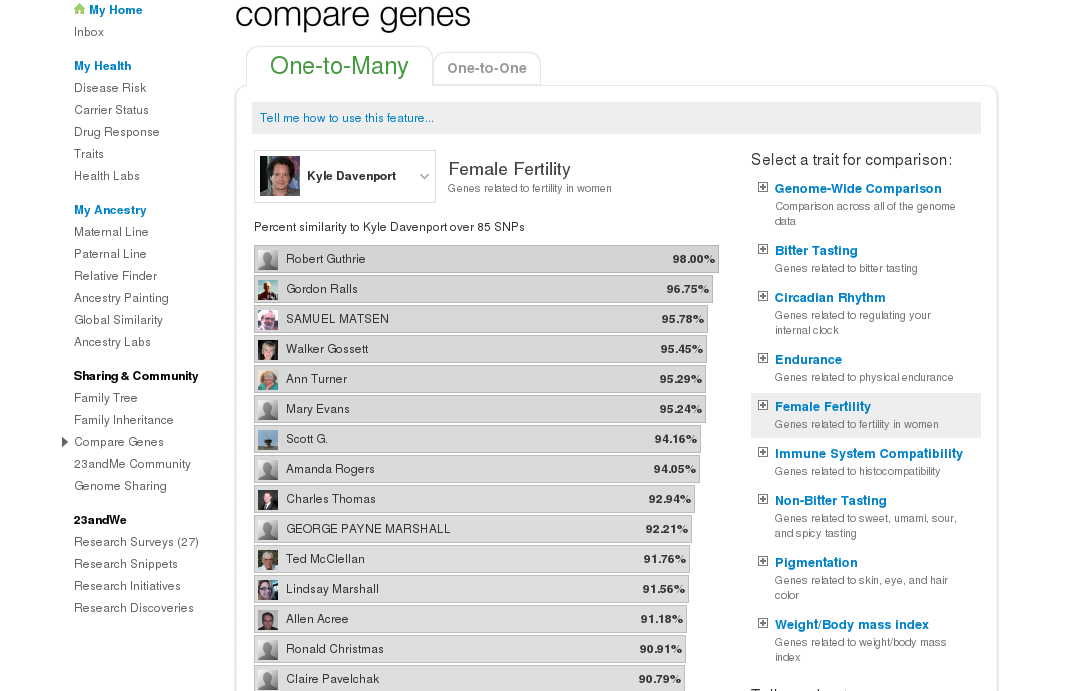Screen dimensions: 1074x691
Task: Expand the Circadian Rhythm trait
Action: [x=762, y=297]
